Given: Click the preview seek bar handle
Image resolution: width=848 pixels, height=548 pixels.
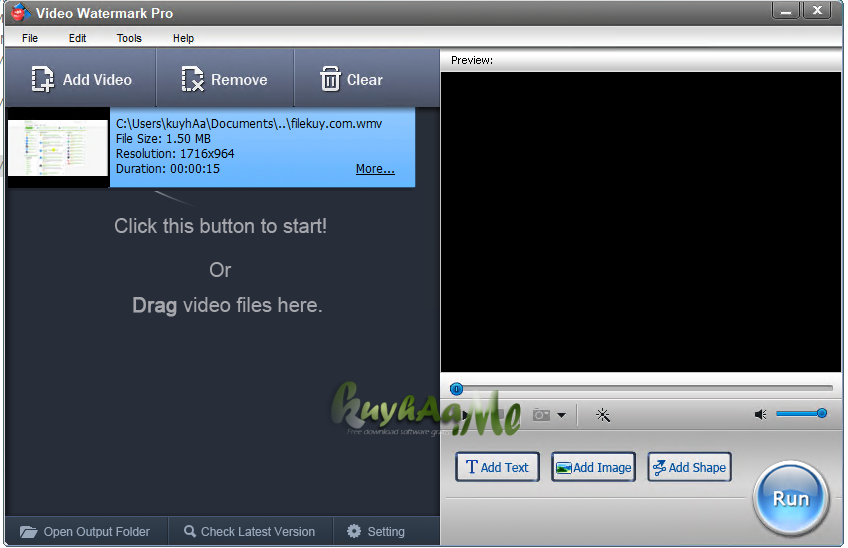Looking at the screenshot, I should (x=456, y=389).
